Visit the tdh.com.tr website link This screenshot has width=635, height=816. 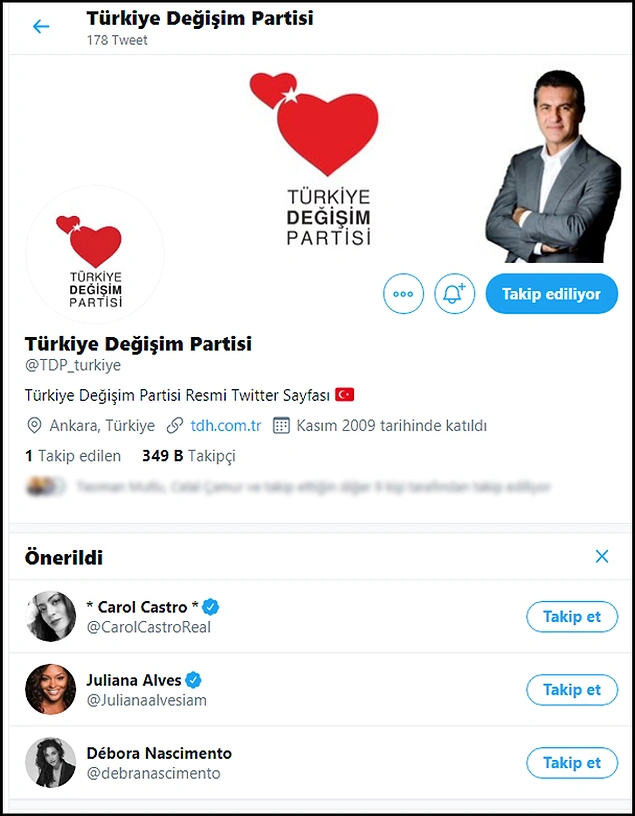point(226,426)
